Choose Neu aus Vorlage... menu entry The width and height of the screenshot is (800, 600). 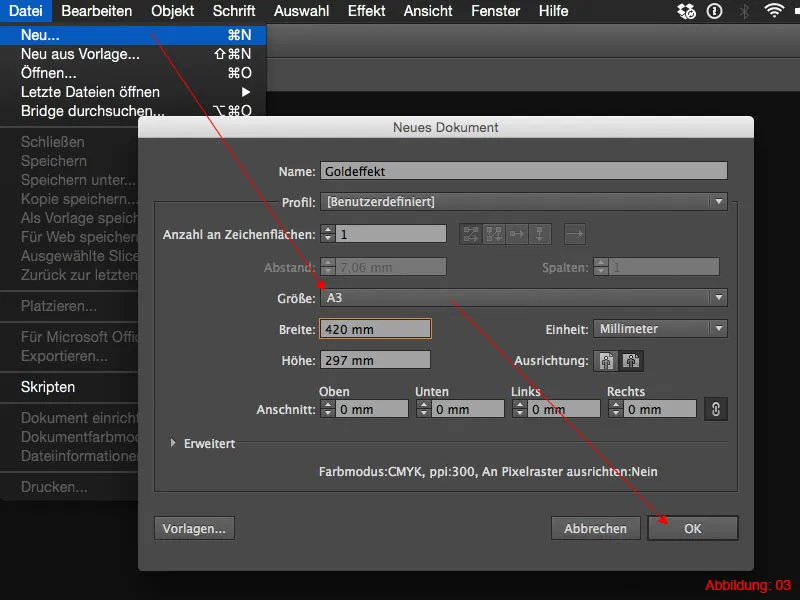point(133,54)
